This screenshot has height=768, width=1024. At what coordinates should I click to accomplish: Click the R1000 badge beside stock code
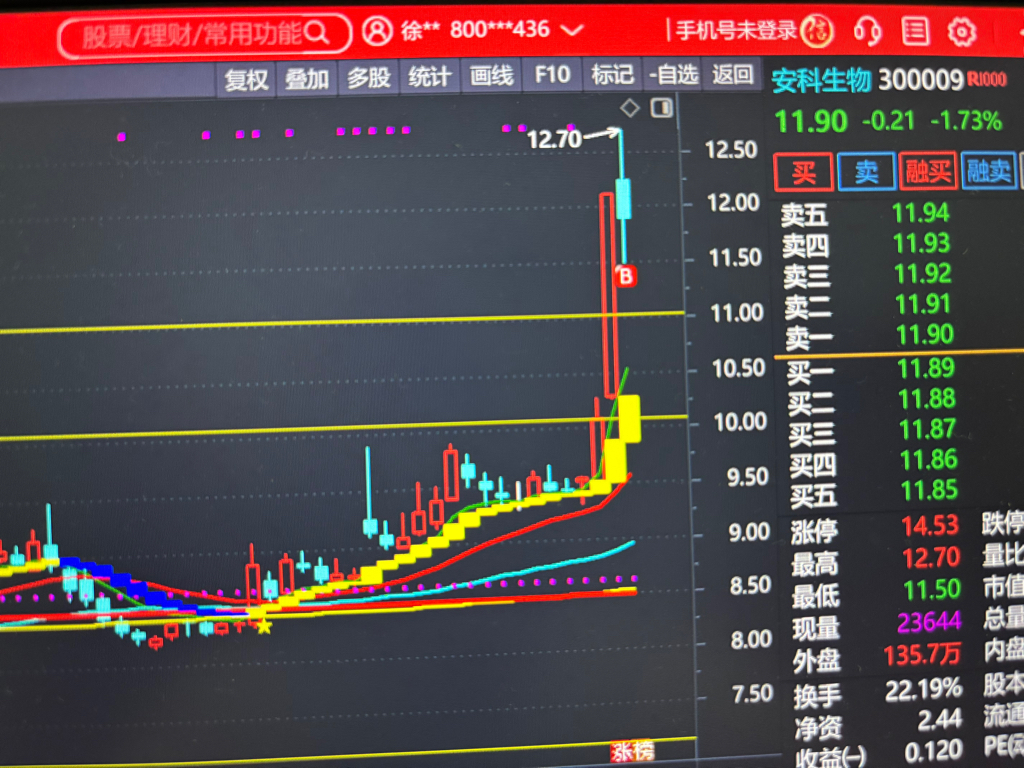[987, 80]
